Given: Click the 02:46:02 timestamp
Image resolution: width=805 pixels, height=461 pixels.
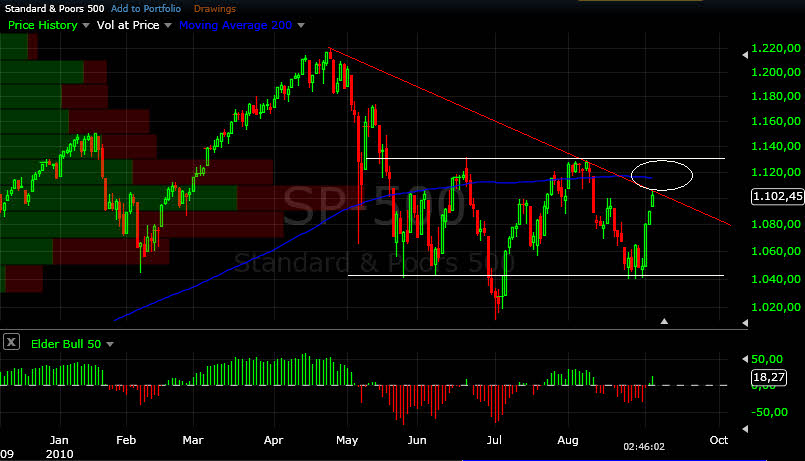Looking at the screenshot, I should click(644, 447).
